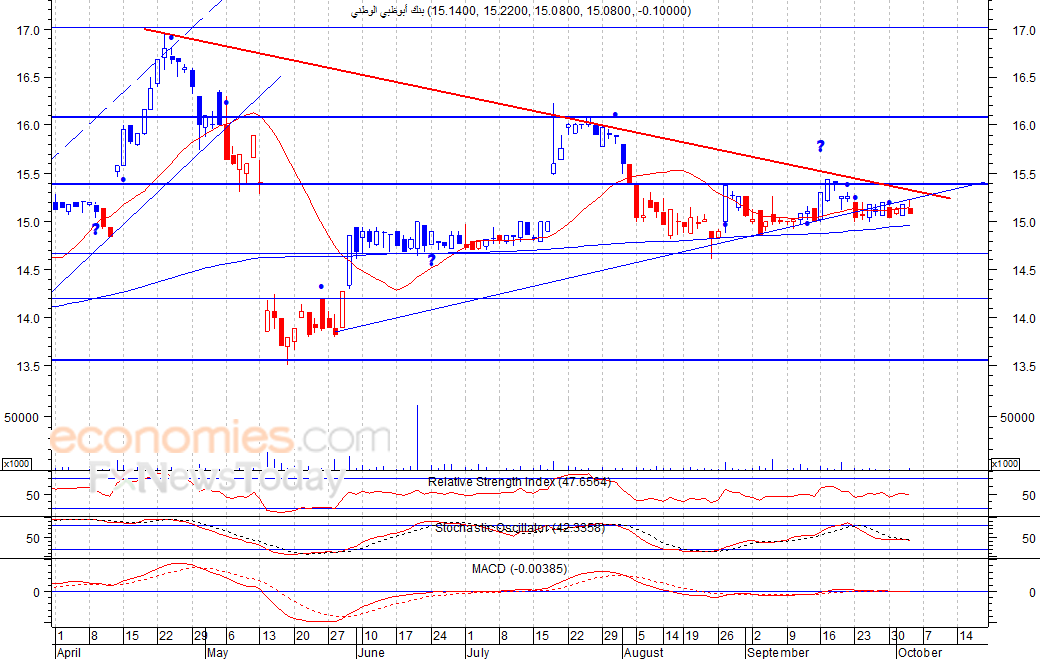Click the blue question mark near late-June candles
The height and width of the screenshot is (659, 1040).
click(431, 260)
